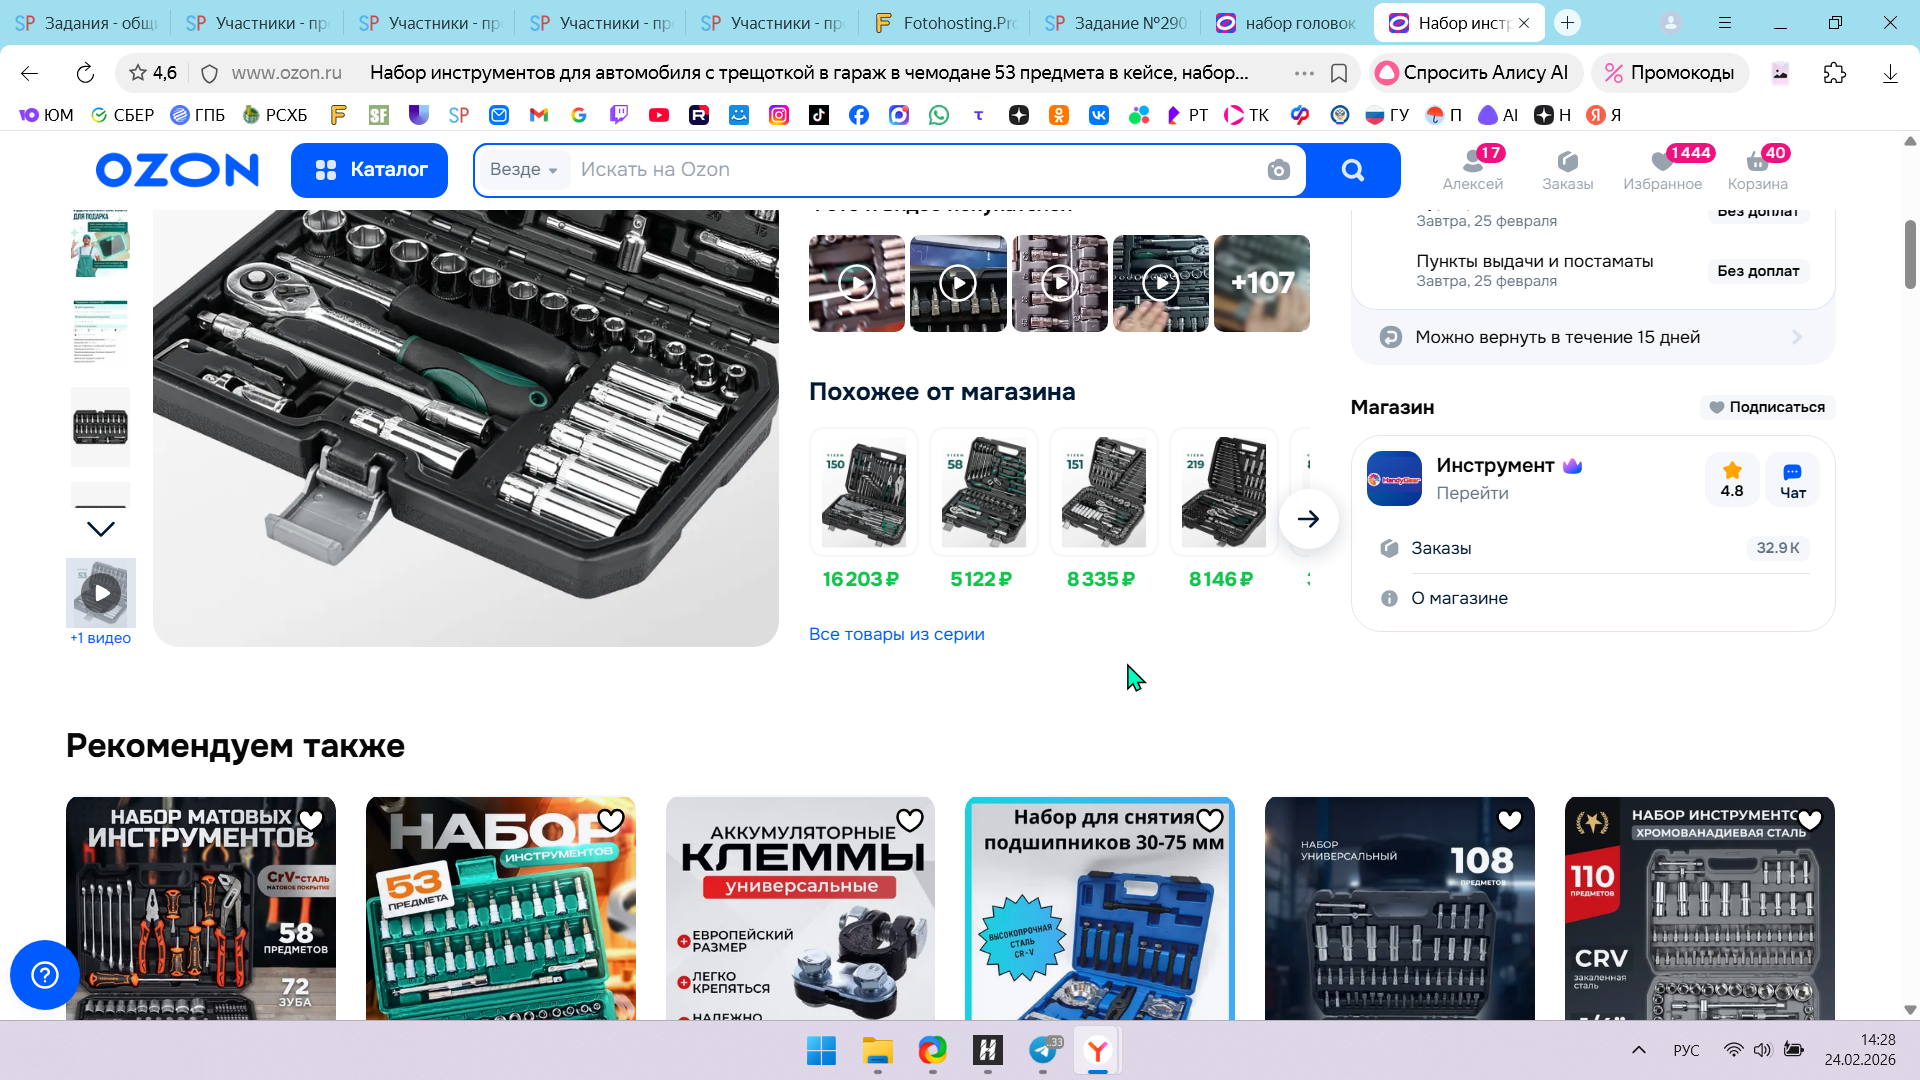
Task: Open the Каталог menu
Action: click(370, 170)
